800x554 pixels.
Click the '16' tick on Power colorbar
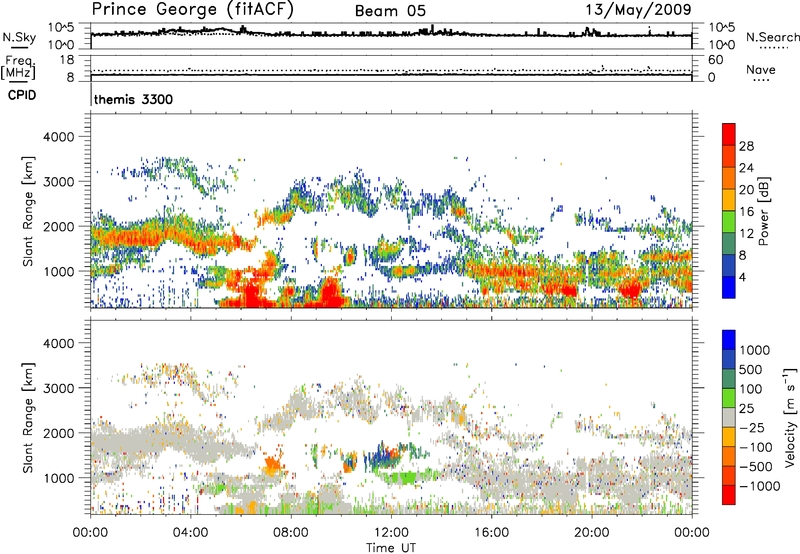(746, 212)
